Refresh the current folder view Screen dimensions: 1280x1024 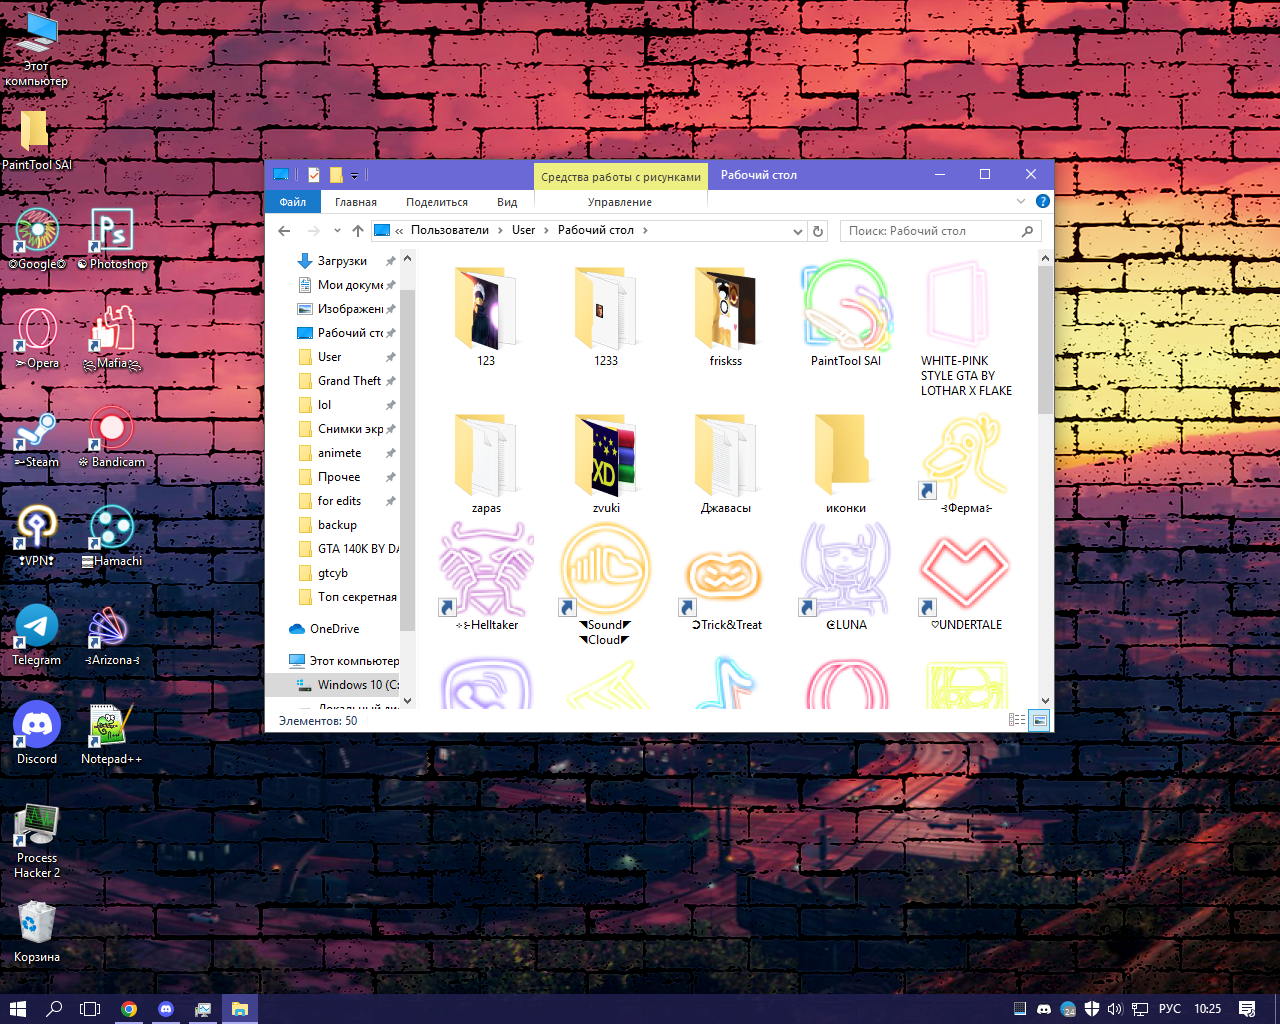818,231
